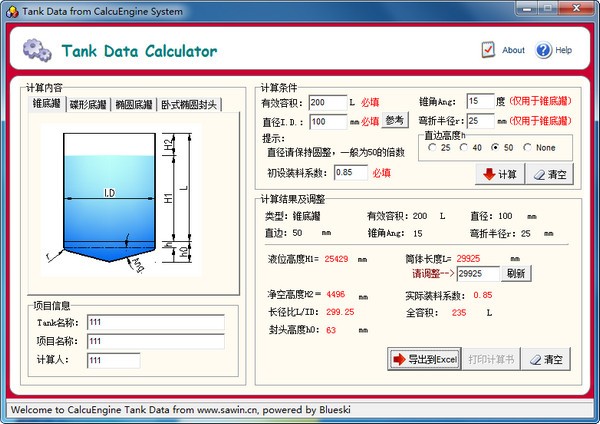Image resolution: width=600 pixels, height=424 pixels.
Task: Click the 参考 reference button
Action: coord(395,120)
